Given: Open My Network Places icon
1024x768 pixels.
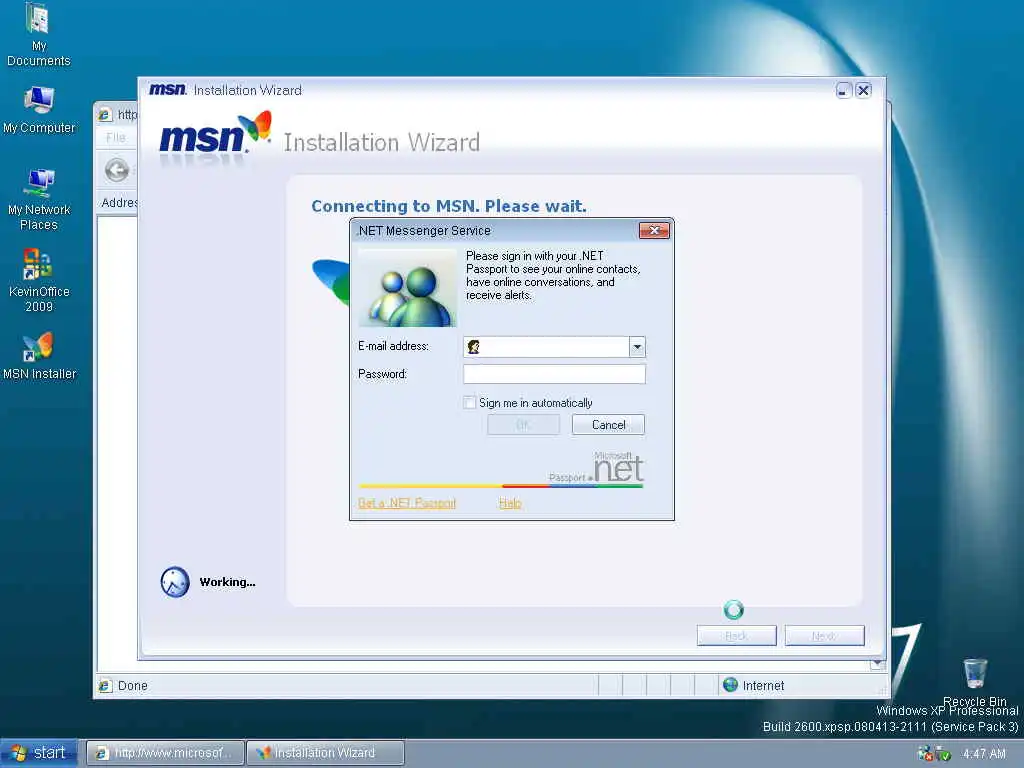Looking at the screenshot, I should click(x=39, y=199).
